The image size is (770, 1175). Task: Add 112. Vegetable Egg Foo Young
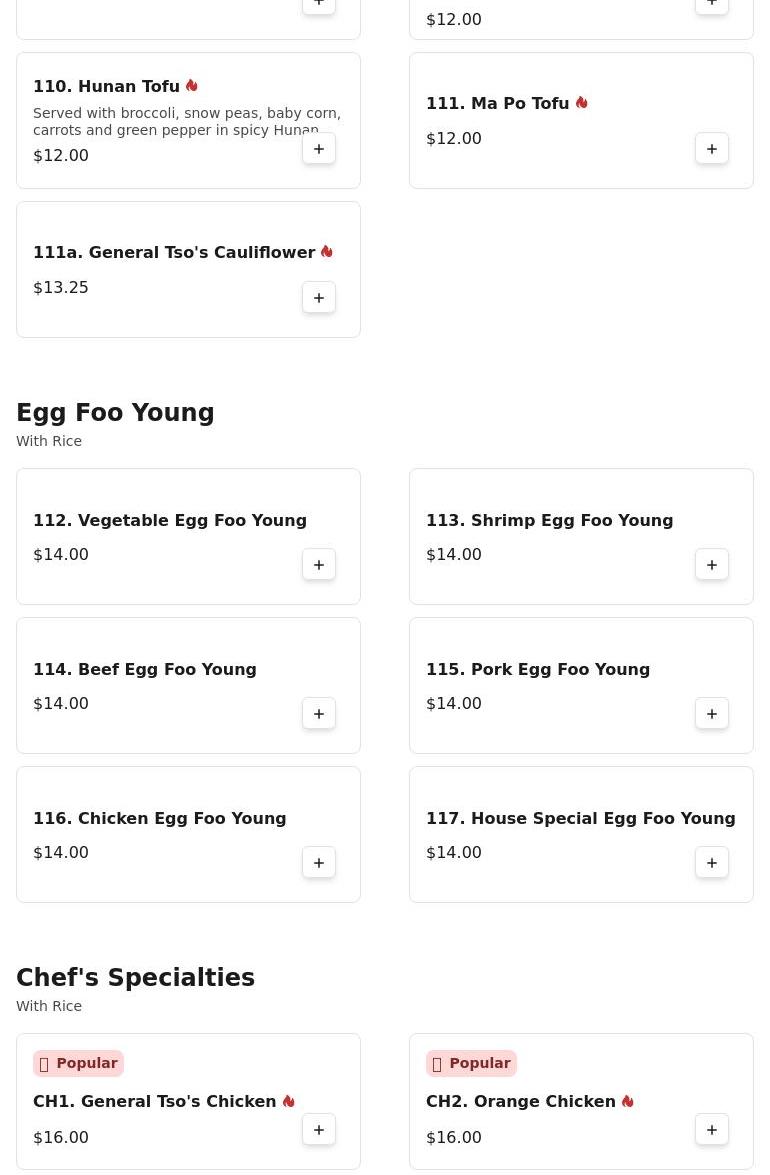coord(318,564)
